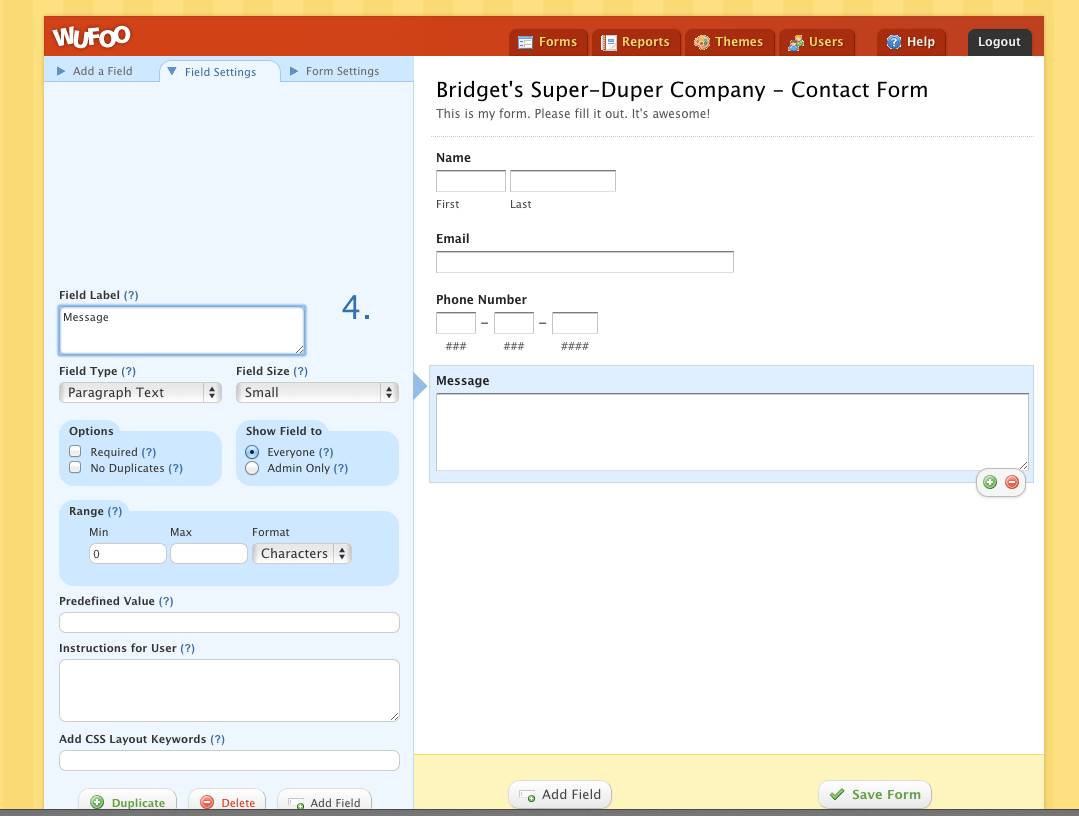Click the Message textarea in preview
Screen dimensions: 1079x816
(732, 432)
